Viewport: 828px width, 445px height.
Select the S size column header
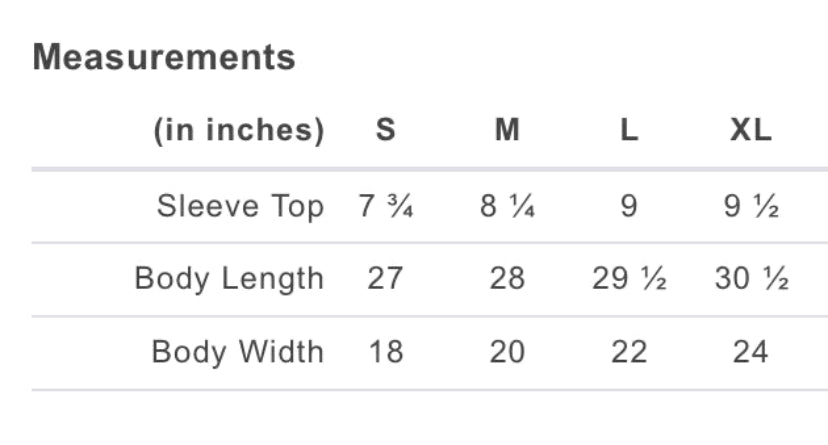coord(386,131)
